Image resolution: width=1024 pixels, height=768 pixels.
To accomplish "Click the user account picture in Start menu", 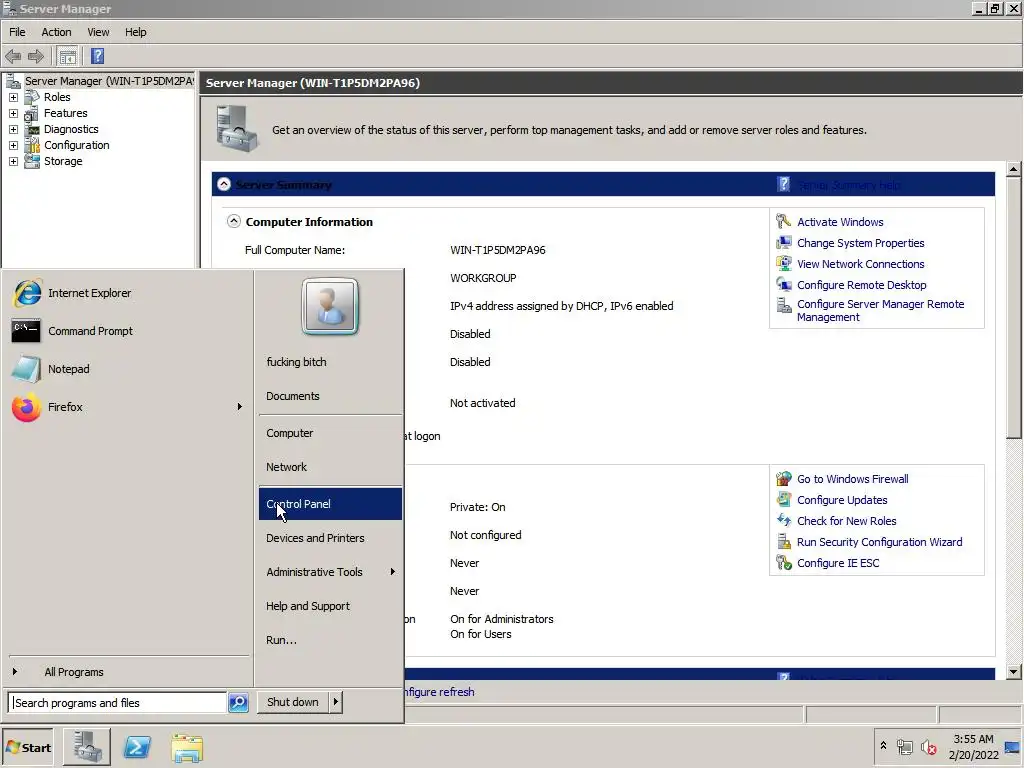I will click(330, 306).
